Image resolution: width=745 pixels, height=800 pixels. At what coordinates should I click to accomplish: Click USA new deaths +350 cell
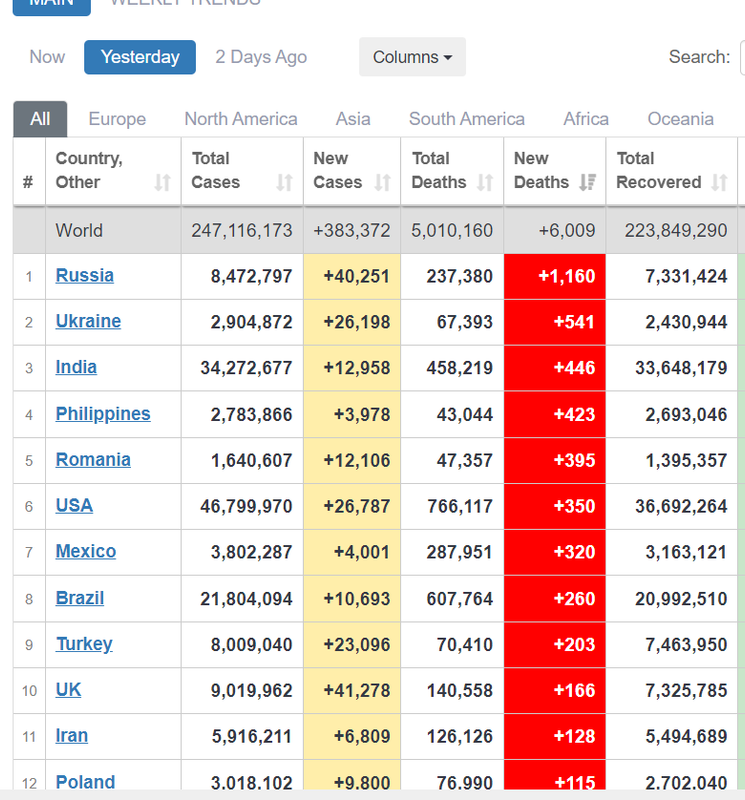pos(555,506)
